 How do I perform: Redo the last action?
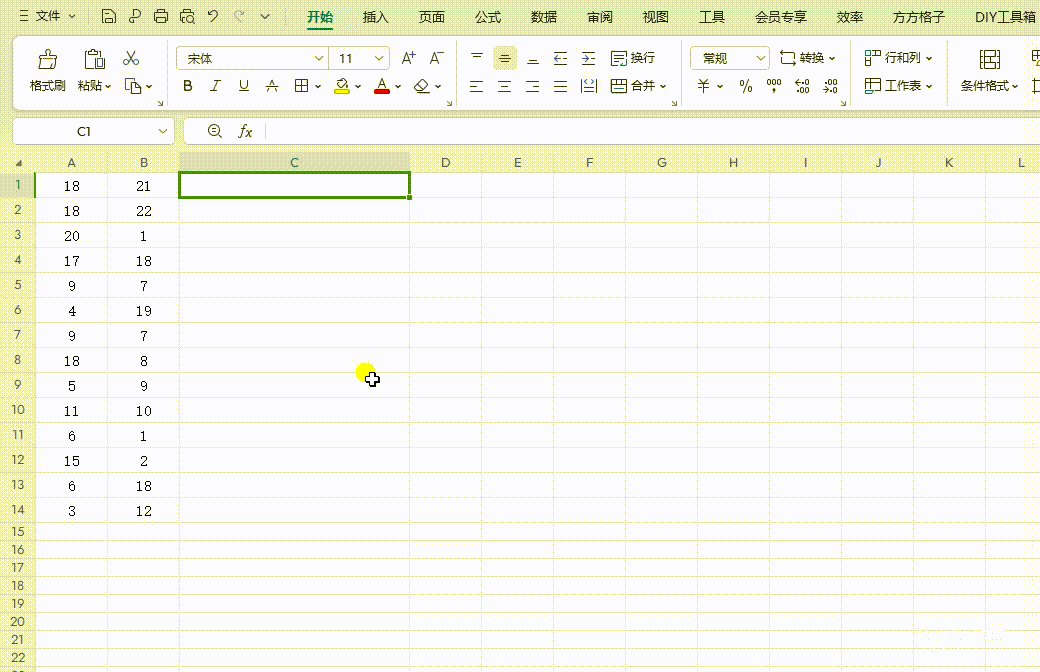(239, 17)
